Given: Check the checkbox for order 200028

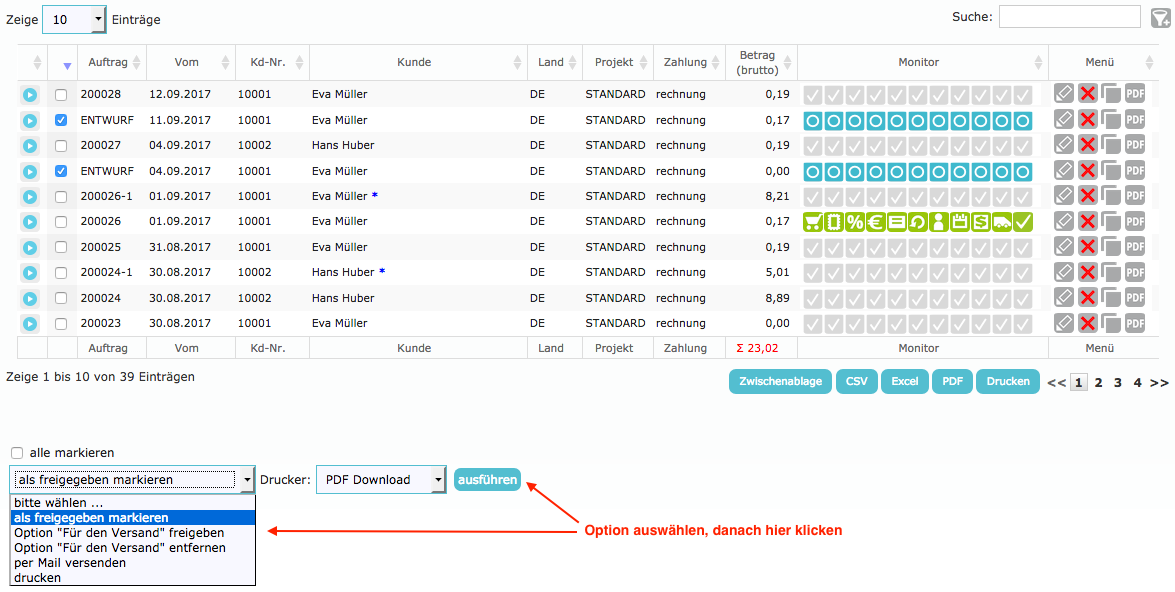Looking at the screenshot, I should (x=61, y=95).
